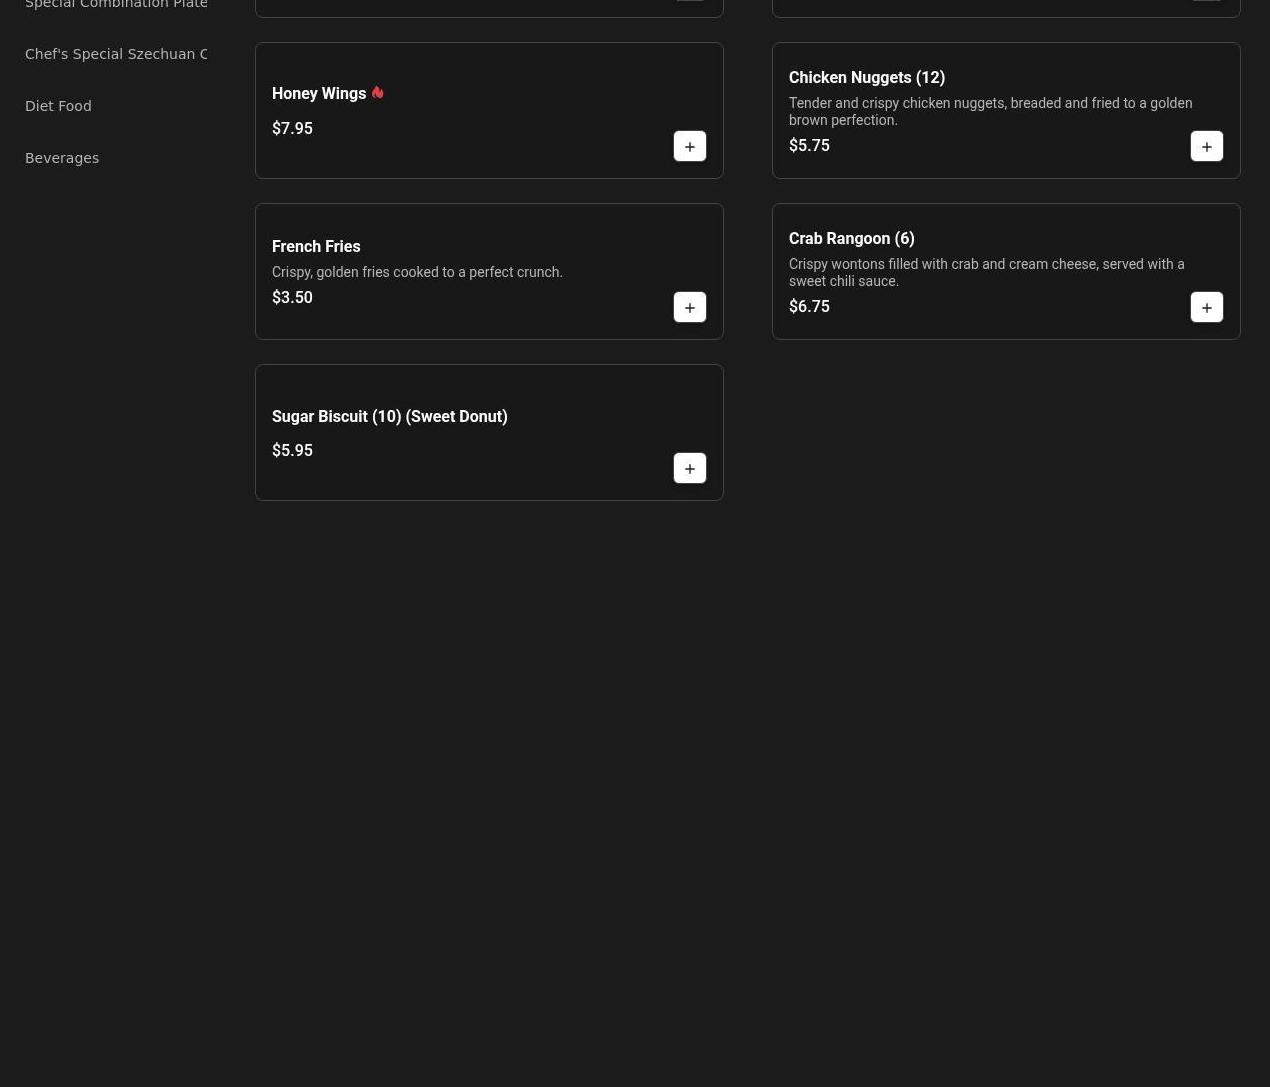The height and width of the screenshot is (1087, 1270).
Task: Jump to the Beverages section
Action: (x=62, y=158)
